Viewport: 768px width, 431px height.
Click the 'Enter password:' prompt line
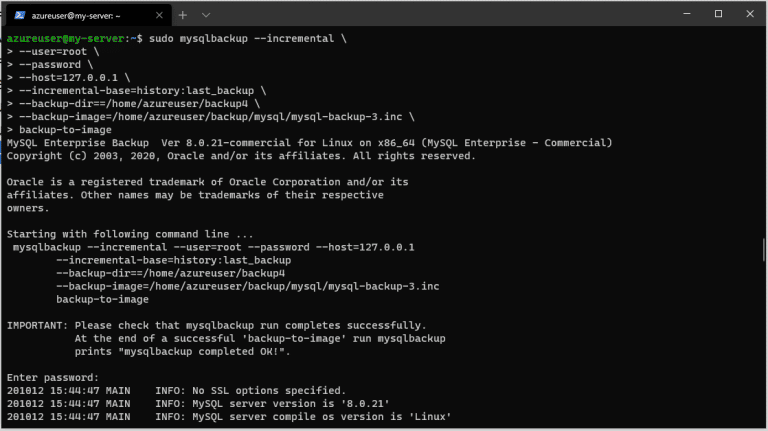tap(53, 378)
